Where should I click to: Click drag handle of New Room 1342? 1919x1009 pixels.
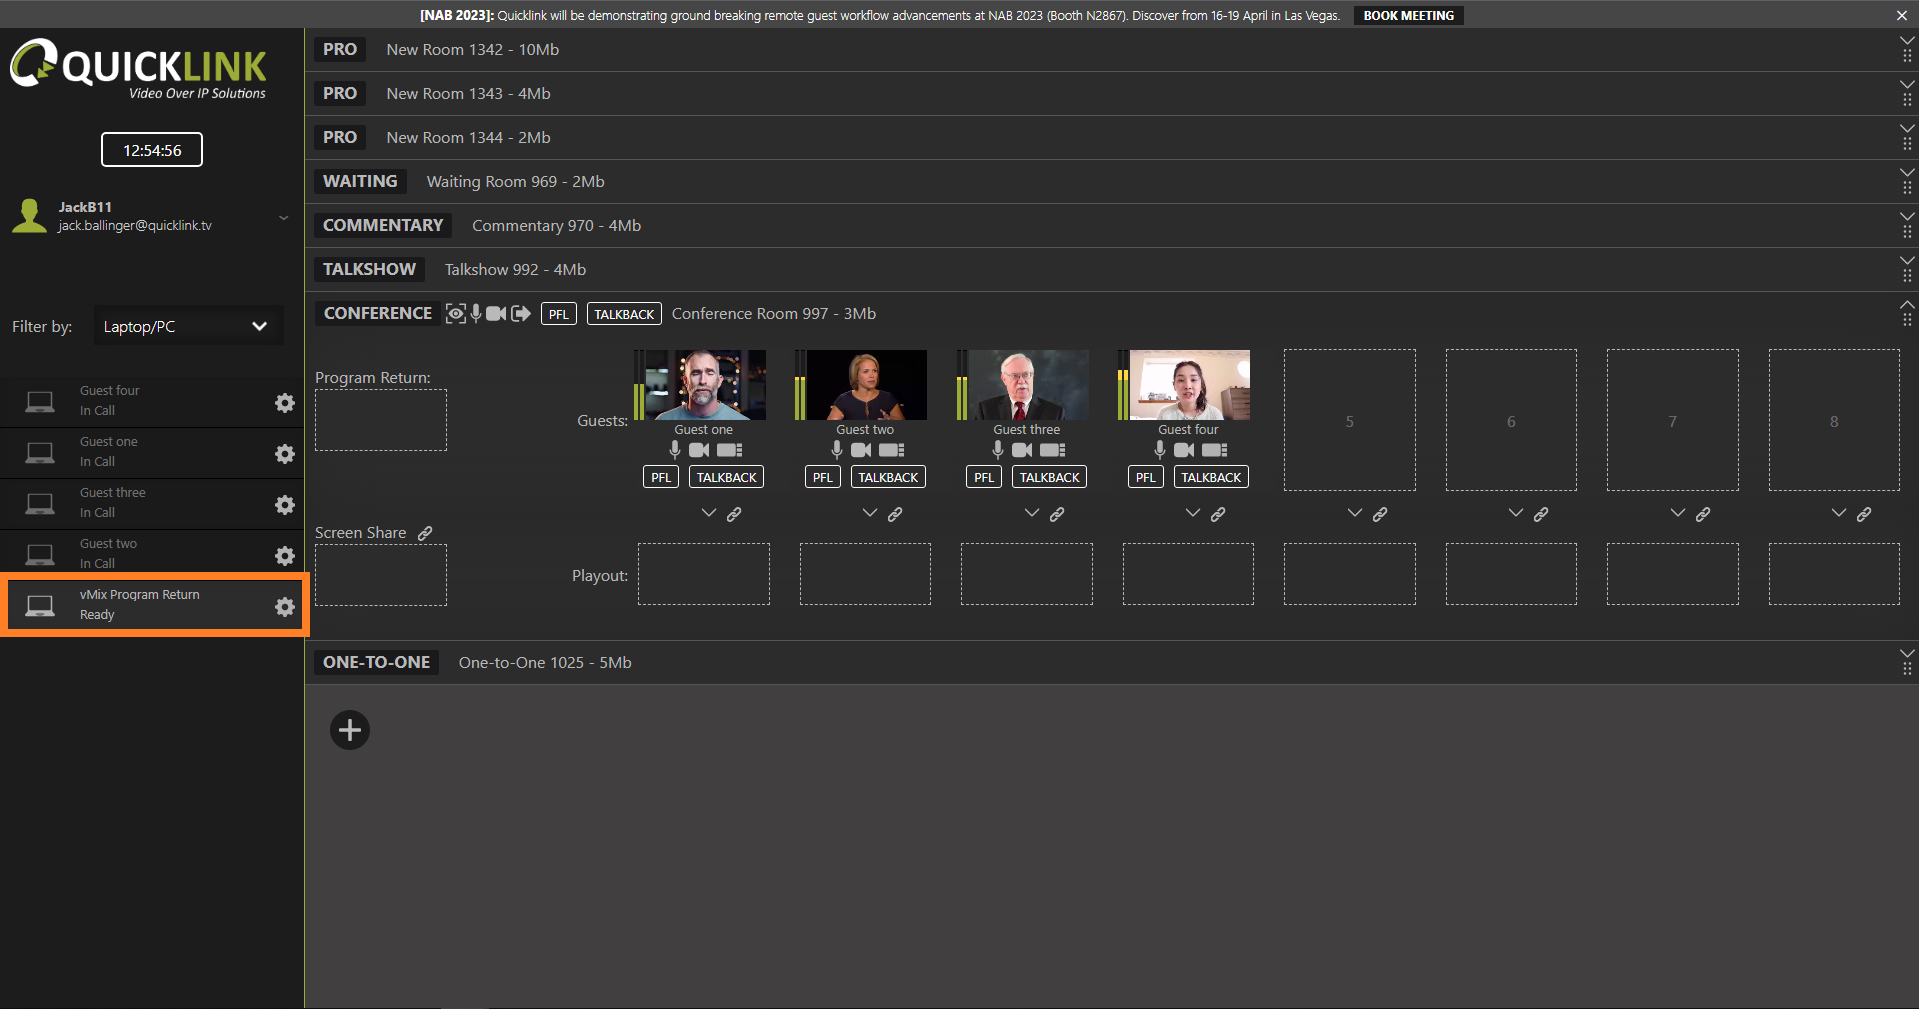(x=1907, y=57)
